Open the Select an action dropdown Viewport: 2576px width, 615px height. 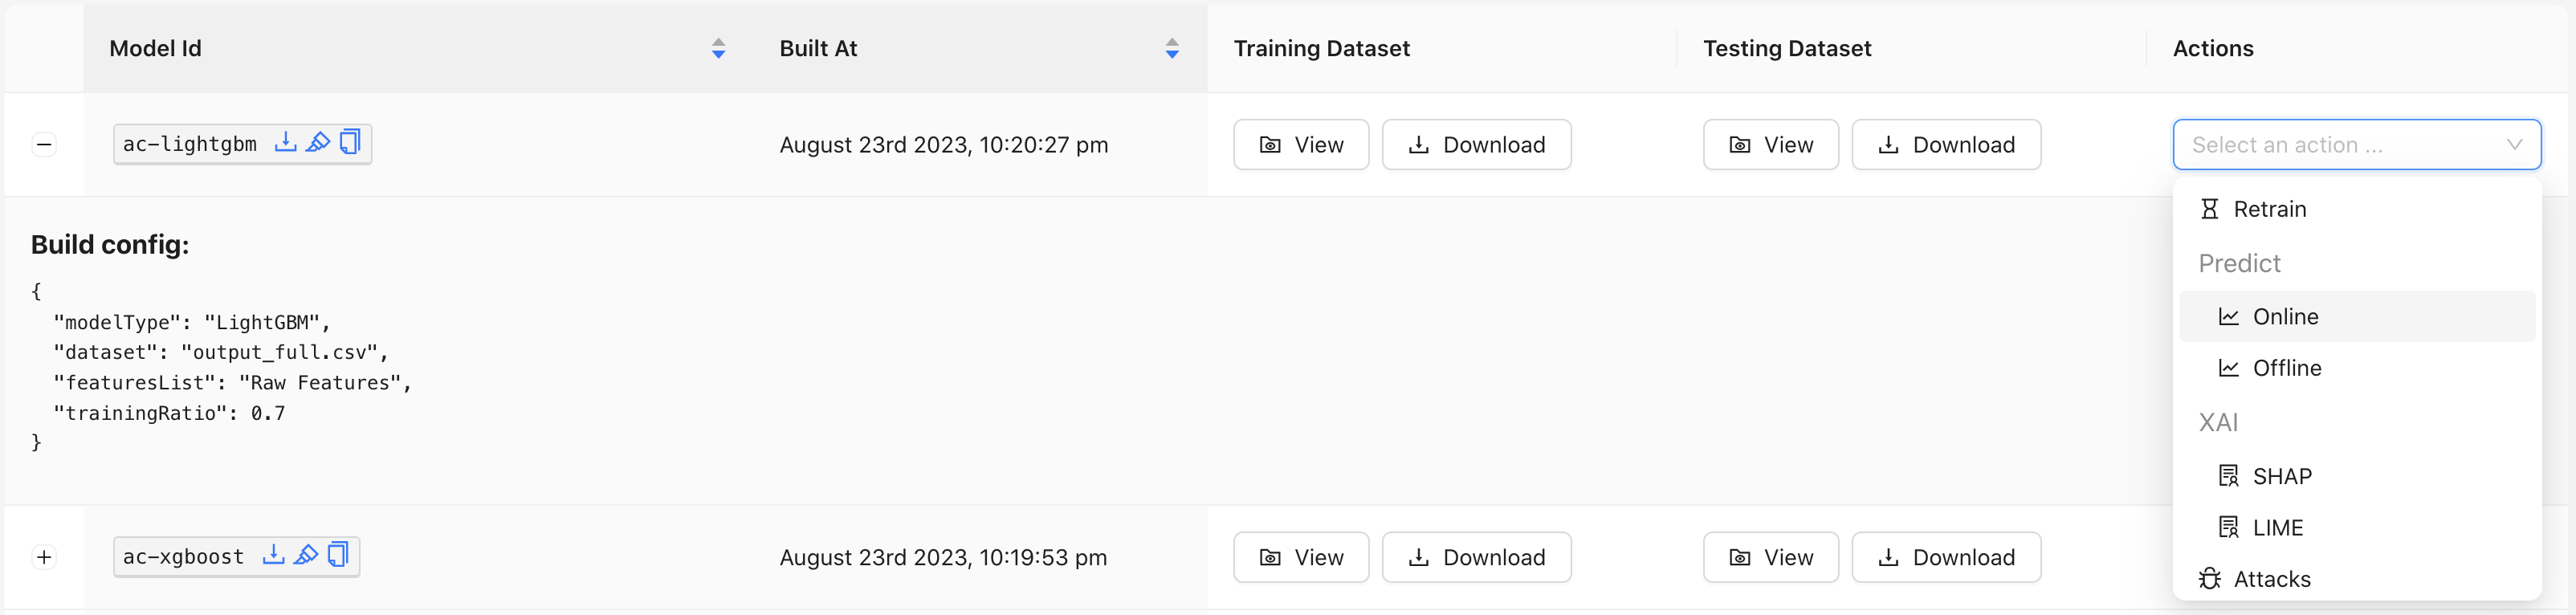pyautogui.click(x=2356, y=145)
